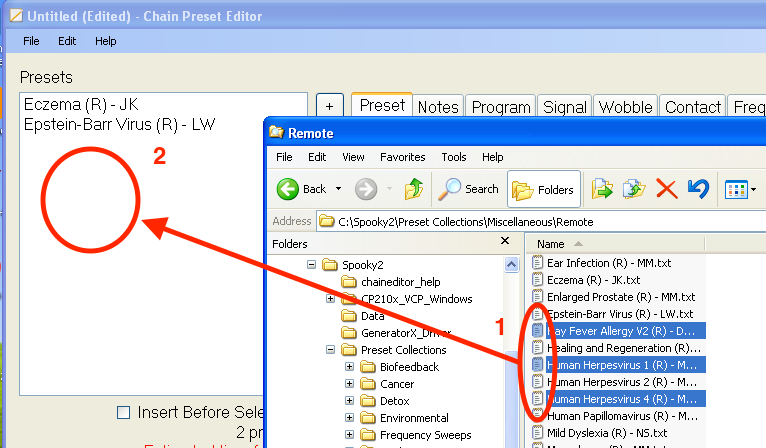The height and width of the screenshot is (448, 766).
Task: Click the Forward arrow icon in Remote window
Action: click(x=366, y=189)
